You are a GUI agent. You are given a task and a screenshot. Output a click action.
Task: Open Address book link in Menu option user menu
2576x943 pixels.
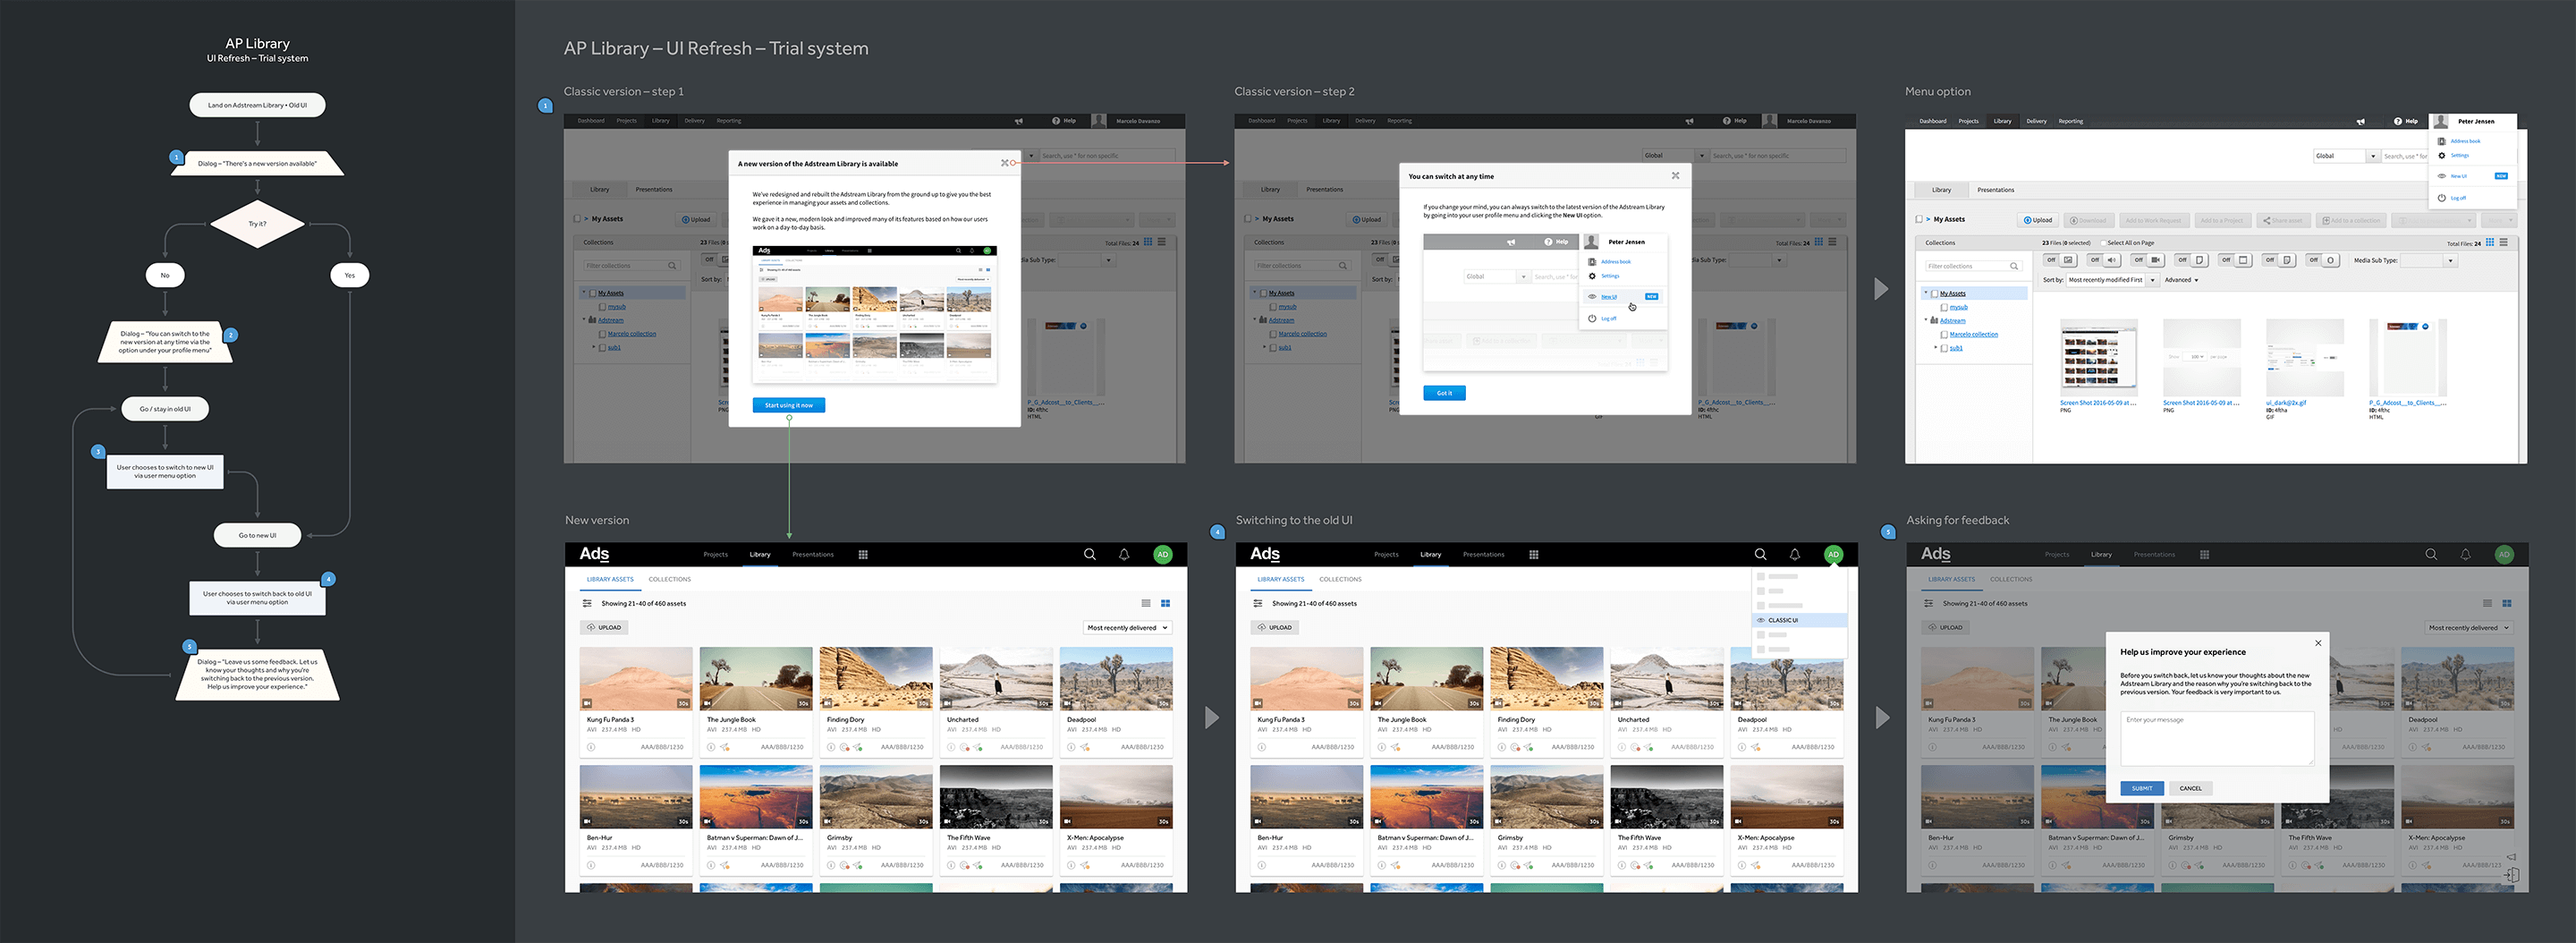(2466, 142)
